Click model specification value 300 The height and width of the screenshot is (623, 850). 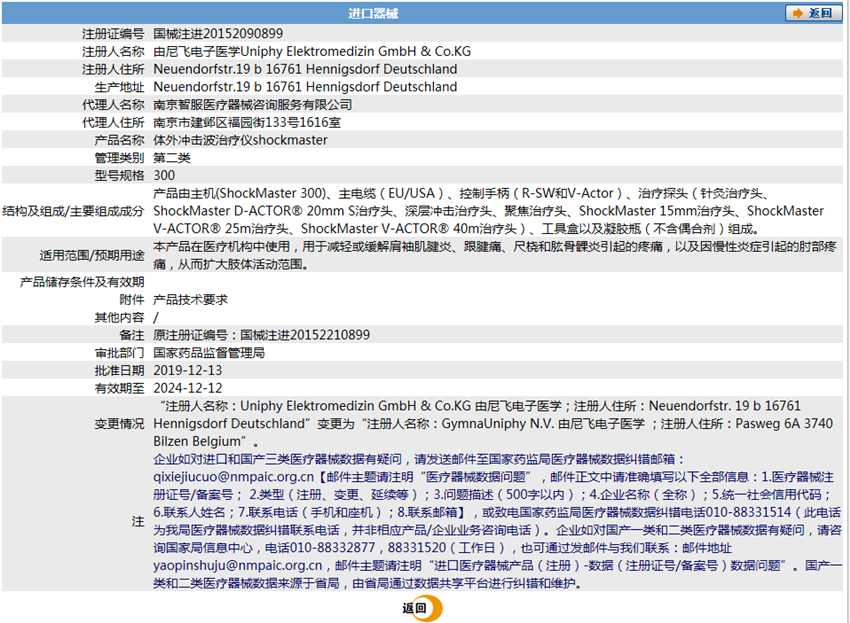point(164,176)
